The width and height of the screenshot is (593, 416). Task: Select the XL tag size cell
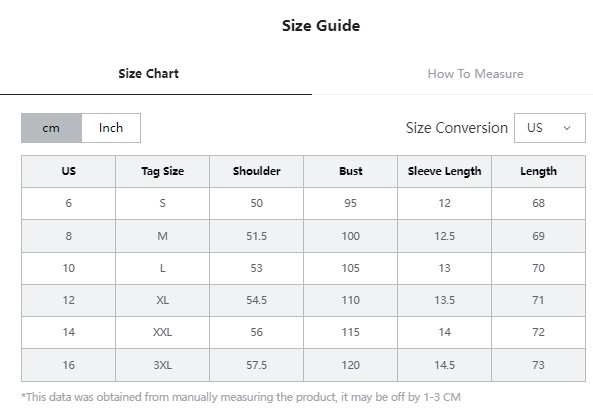click(163, 300)
